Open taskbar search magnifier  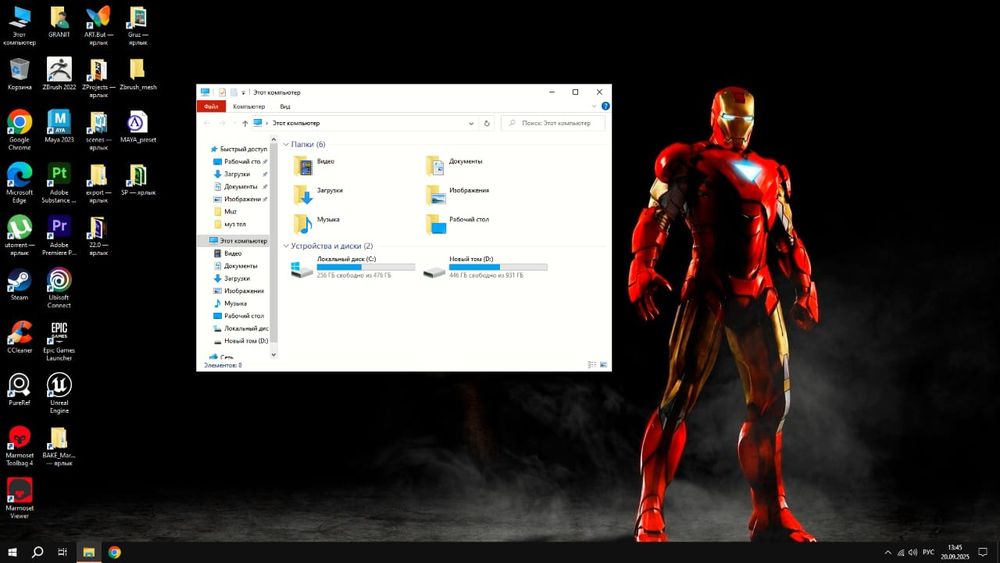pyautogui.click(x=38, y=552)
